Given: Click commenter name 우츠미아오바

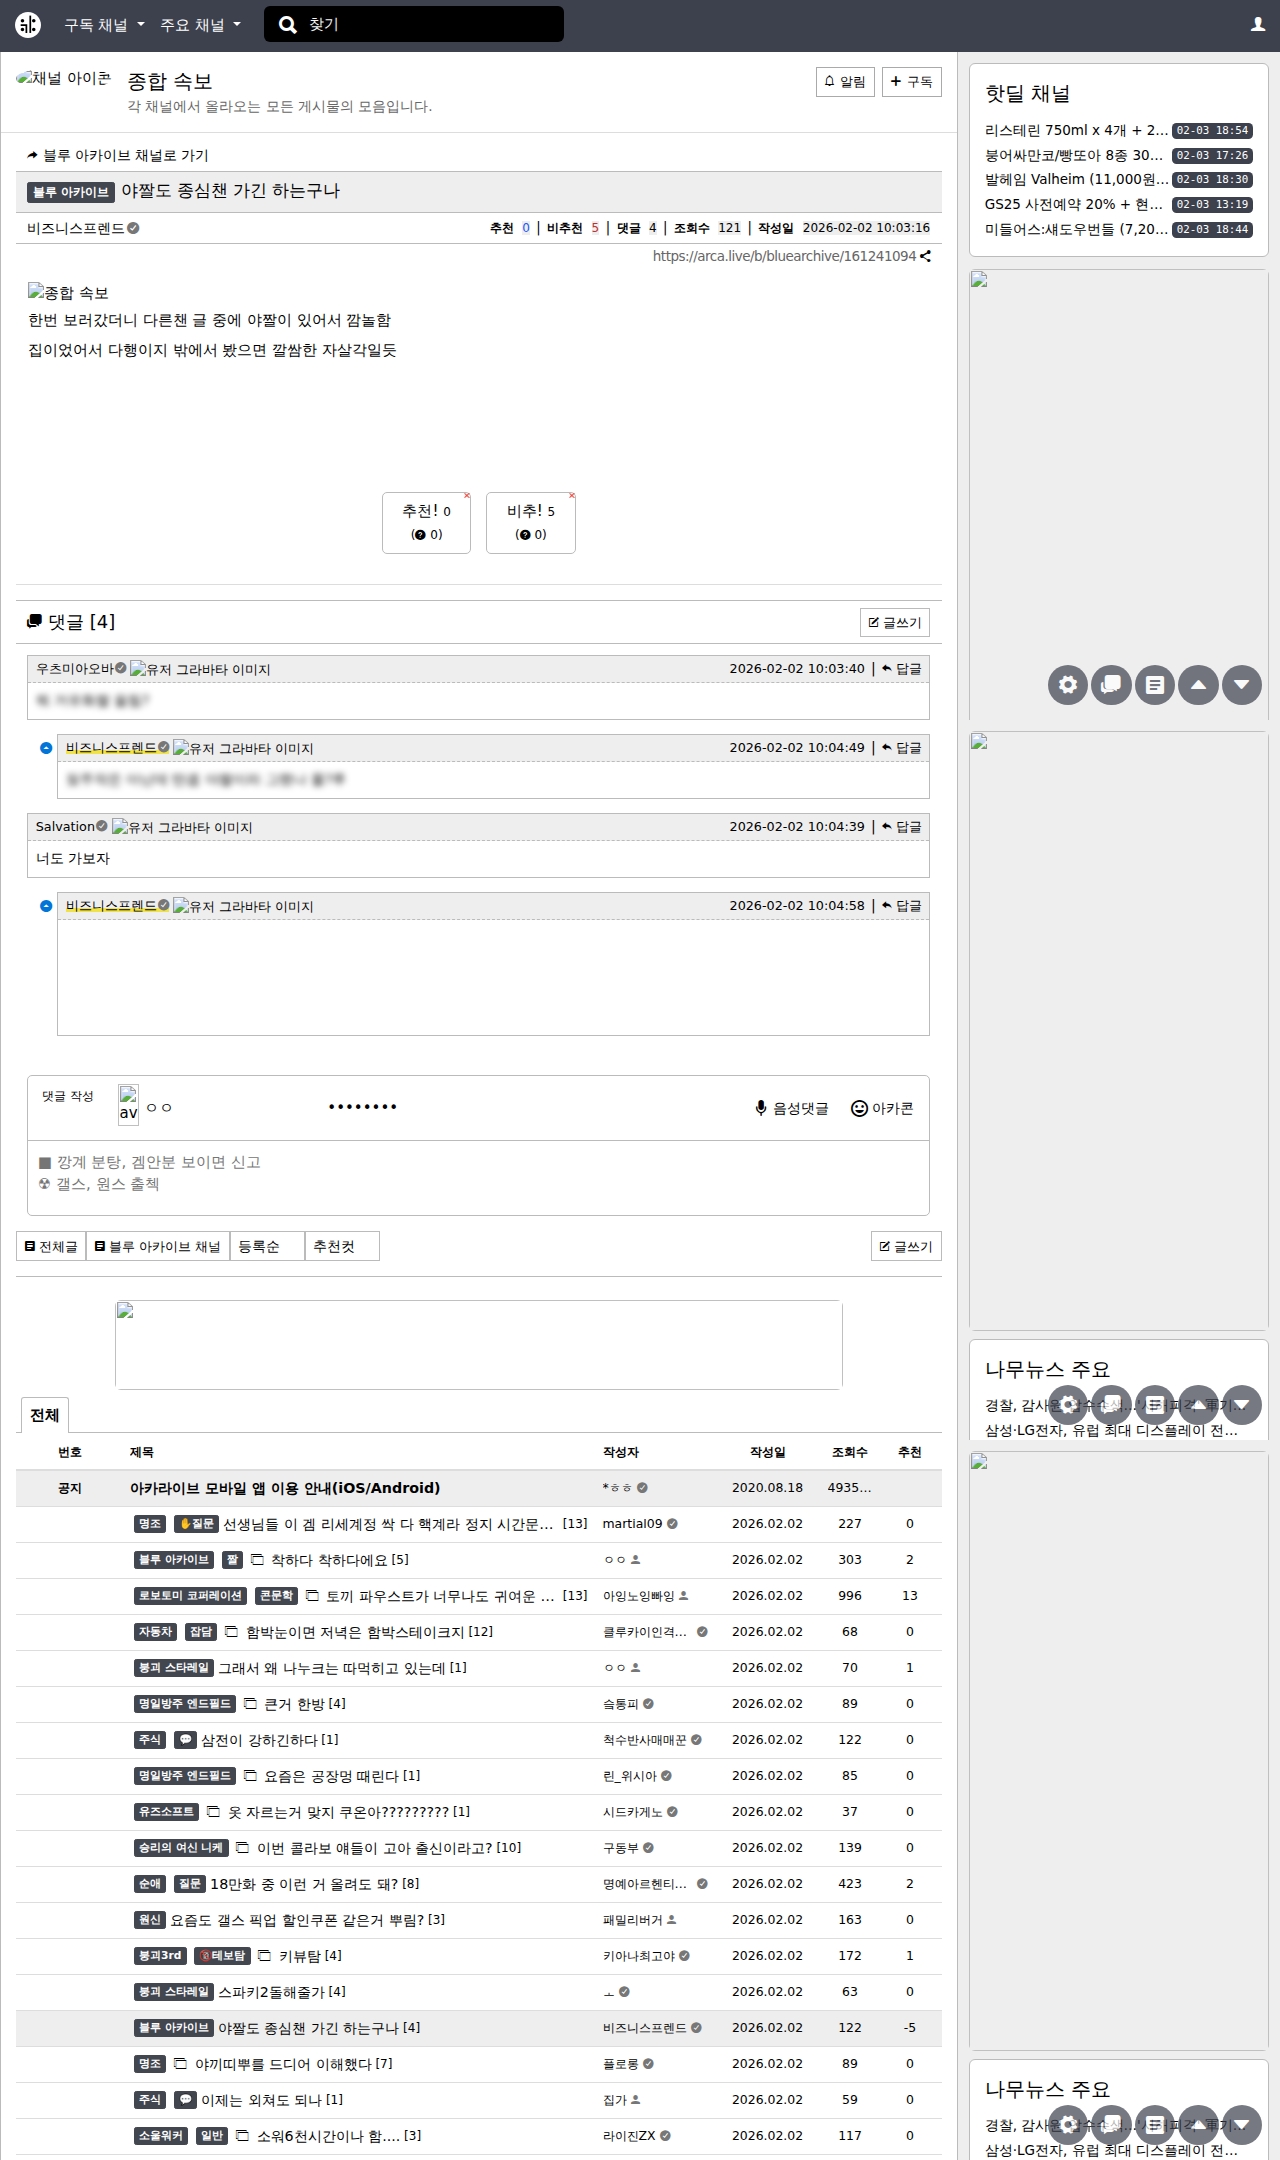Looking at the screenshot, I should pyautogui.click(x=75, y=669).
